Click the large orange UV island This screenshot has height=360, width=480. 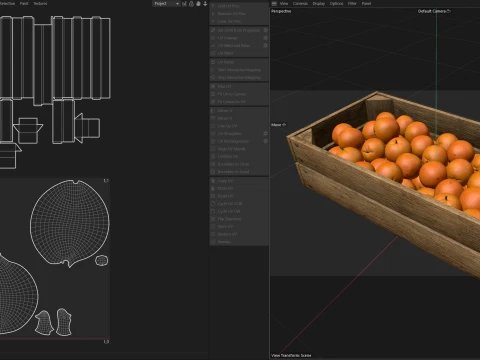pos(70,223)
